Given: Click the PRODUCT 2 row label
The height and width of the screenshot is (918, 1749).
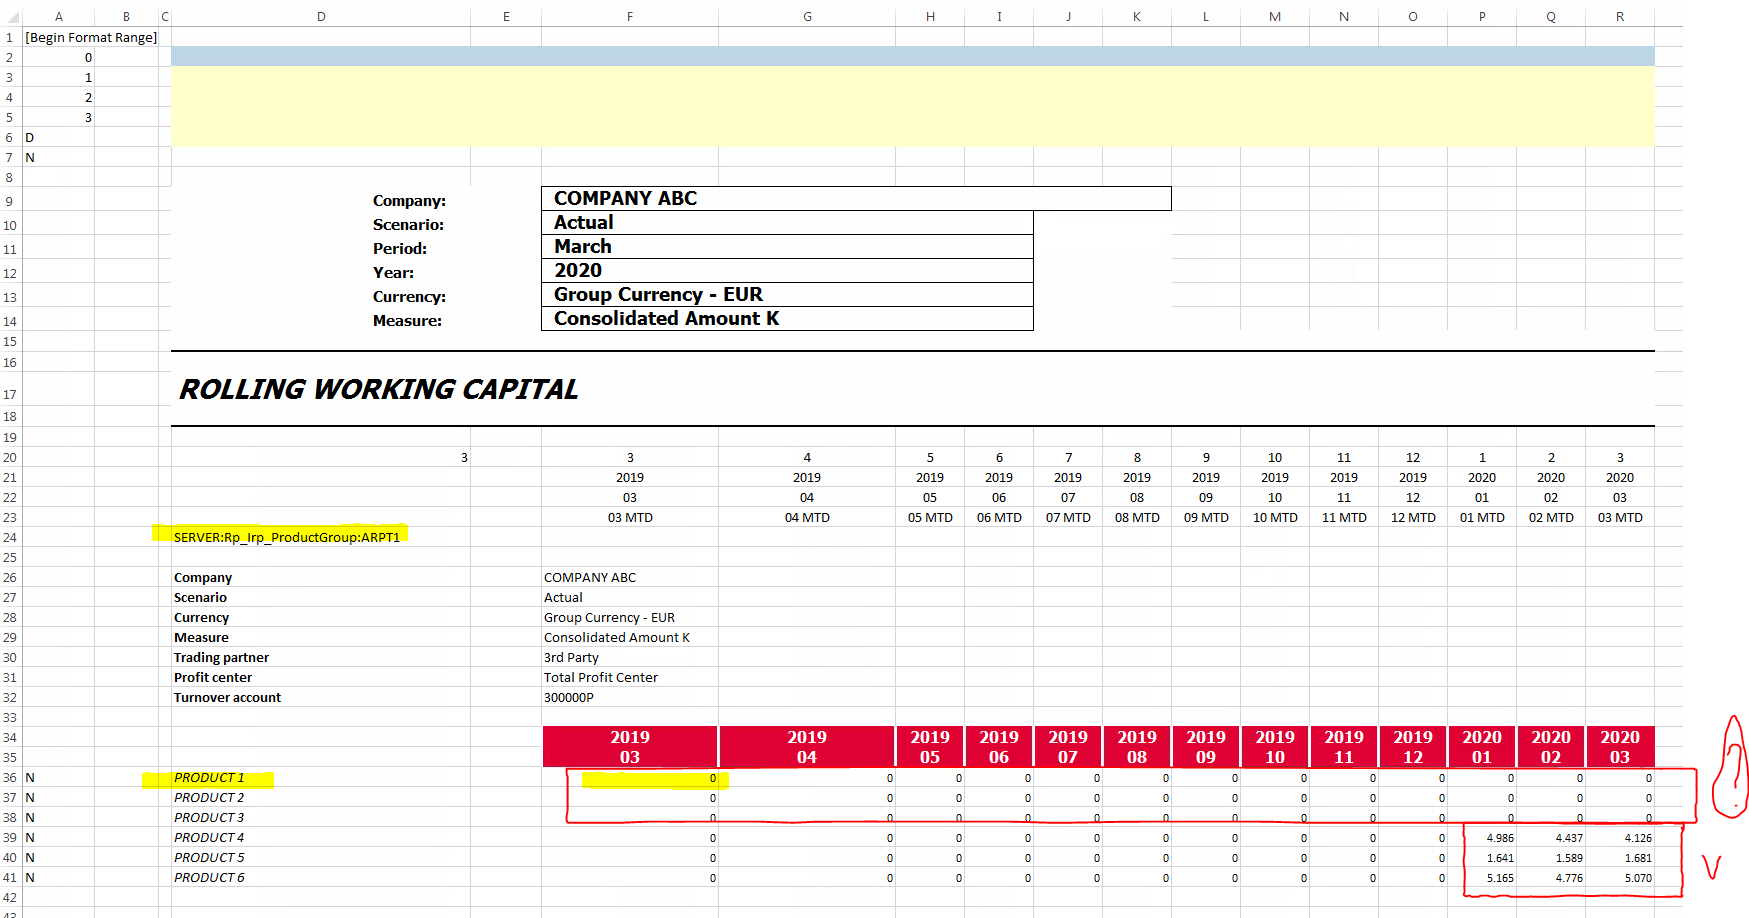Looking at the screenshot, I should [x=209, y=797].
